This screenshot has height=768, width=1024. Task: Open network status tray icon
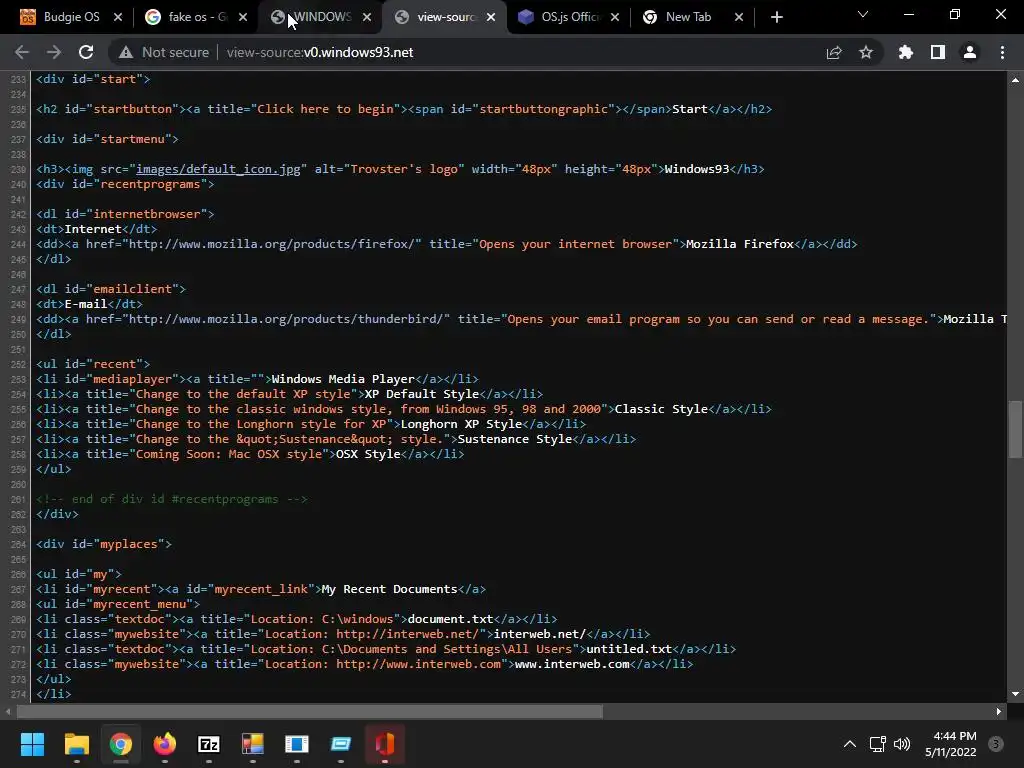coord(878,744)
